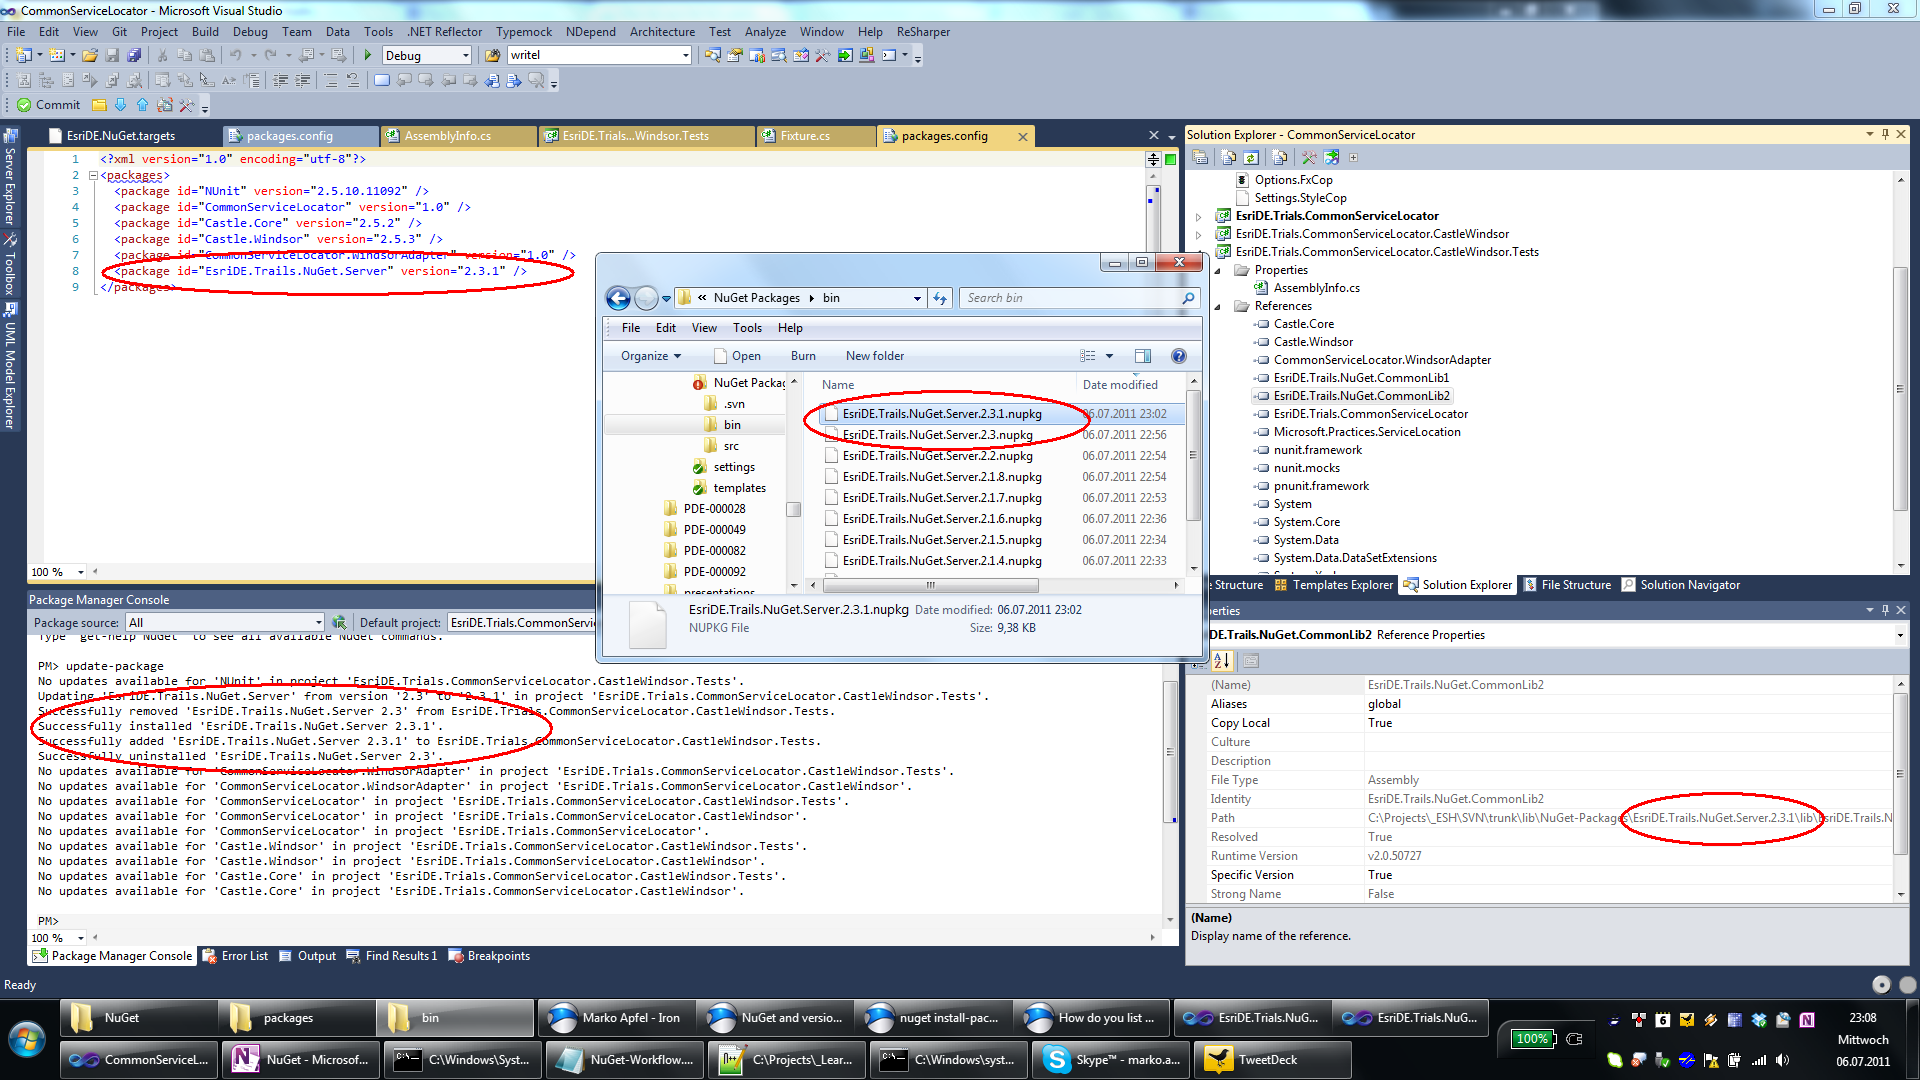Click the back arrow in the Explorer window
The height and width of the screenshot is (1080, 1920).
618,298
